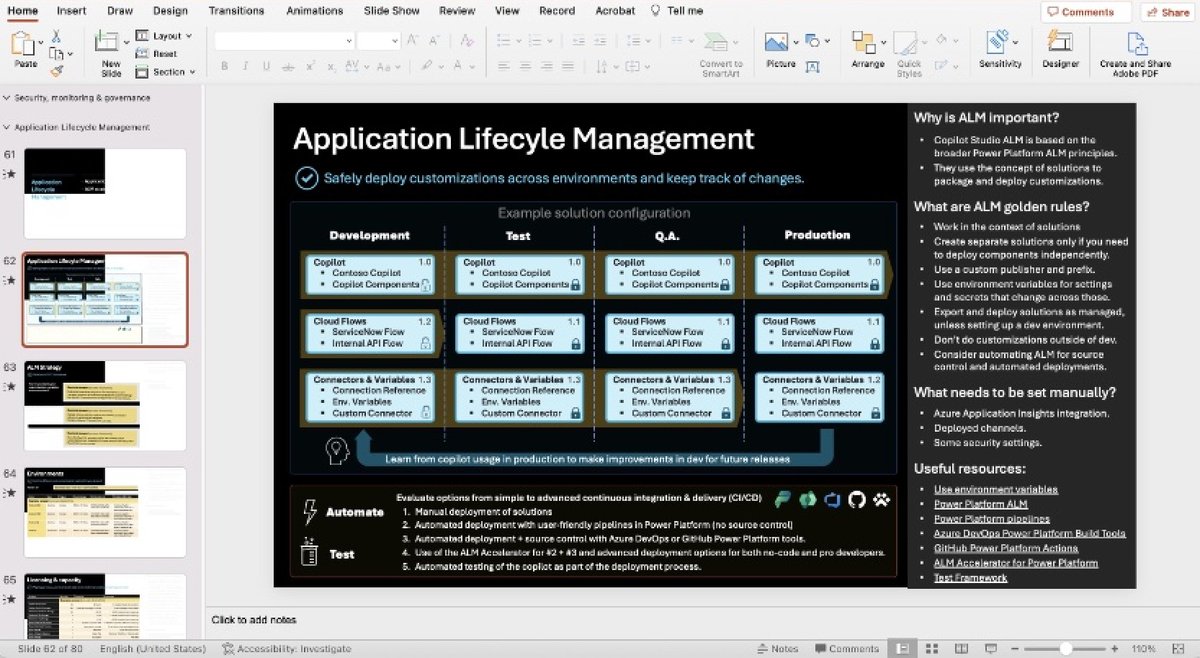This screenshot has height=658, width=1200.
Task: Open the Test Framework link
Action: (x=970, y=577)
